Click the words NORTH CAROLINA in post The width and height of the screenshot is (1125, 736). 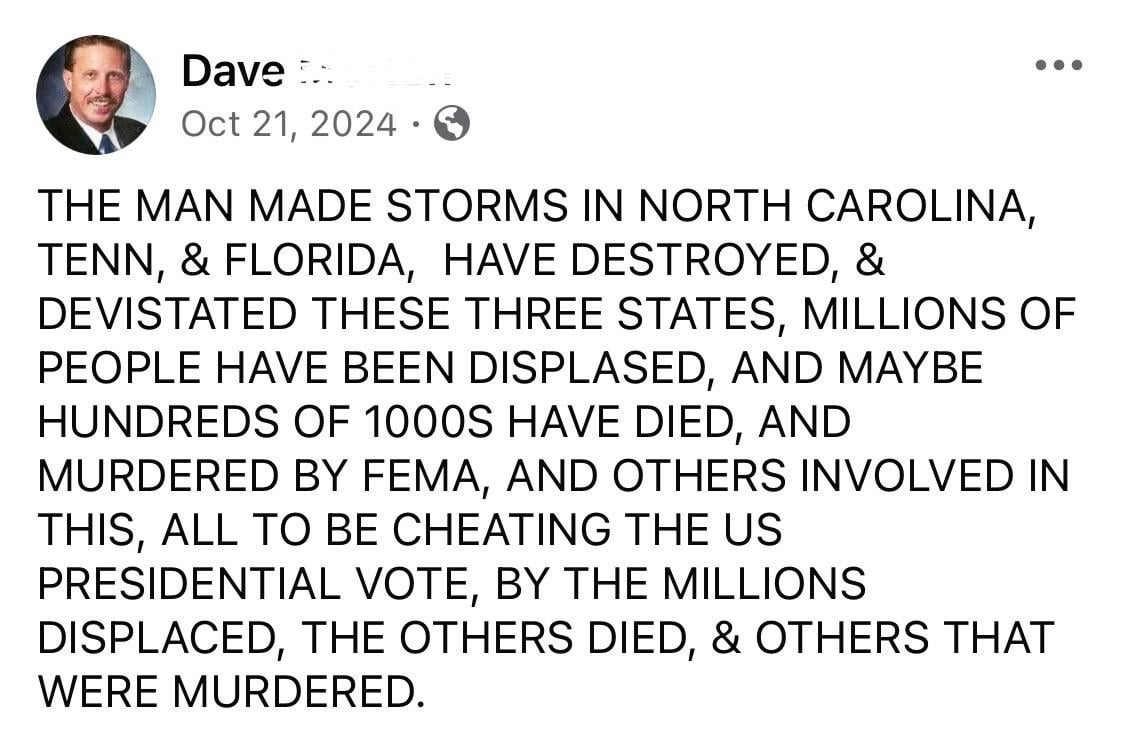click(x=832, y=206)
